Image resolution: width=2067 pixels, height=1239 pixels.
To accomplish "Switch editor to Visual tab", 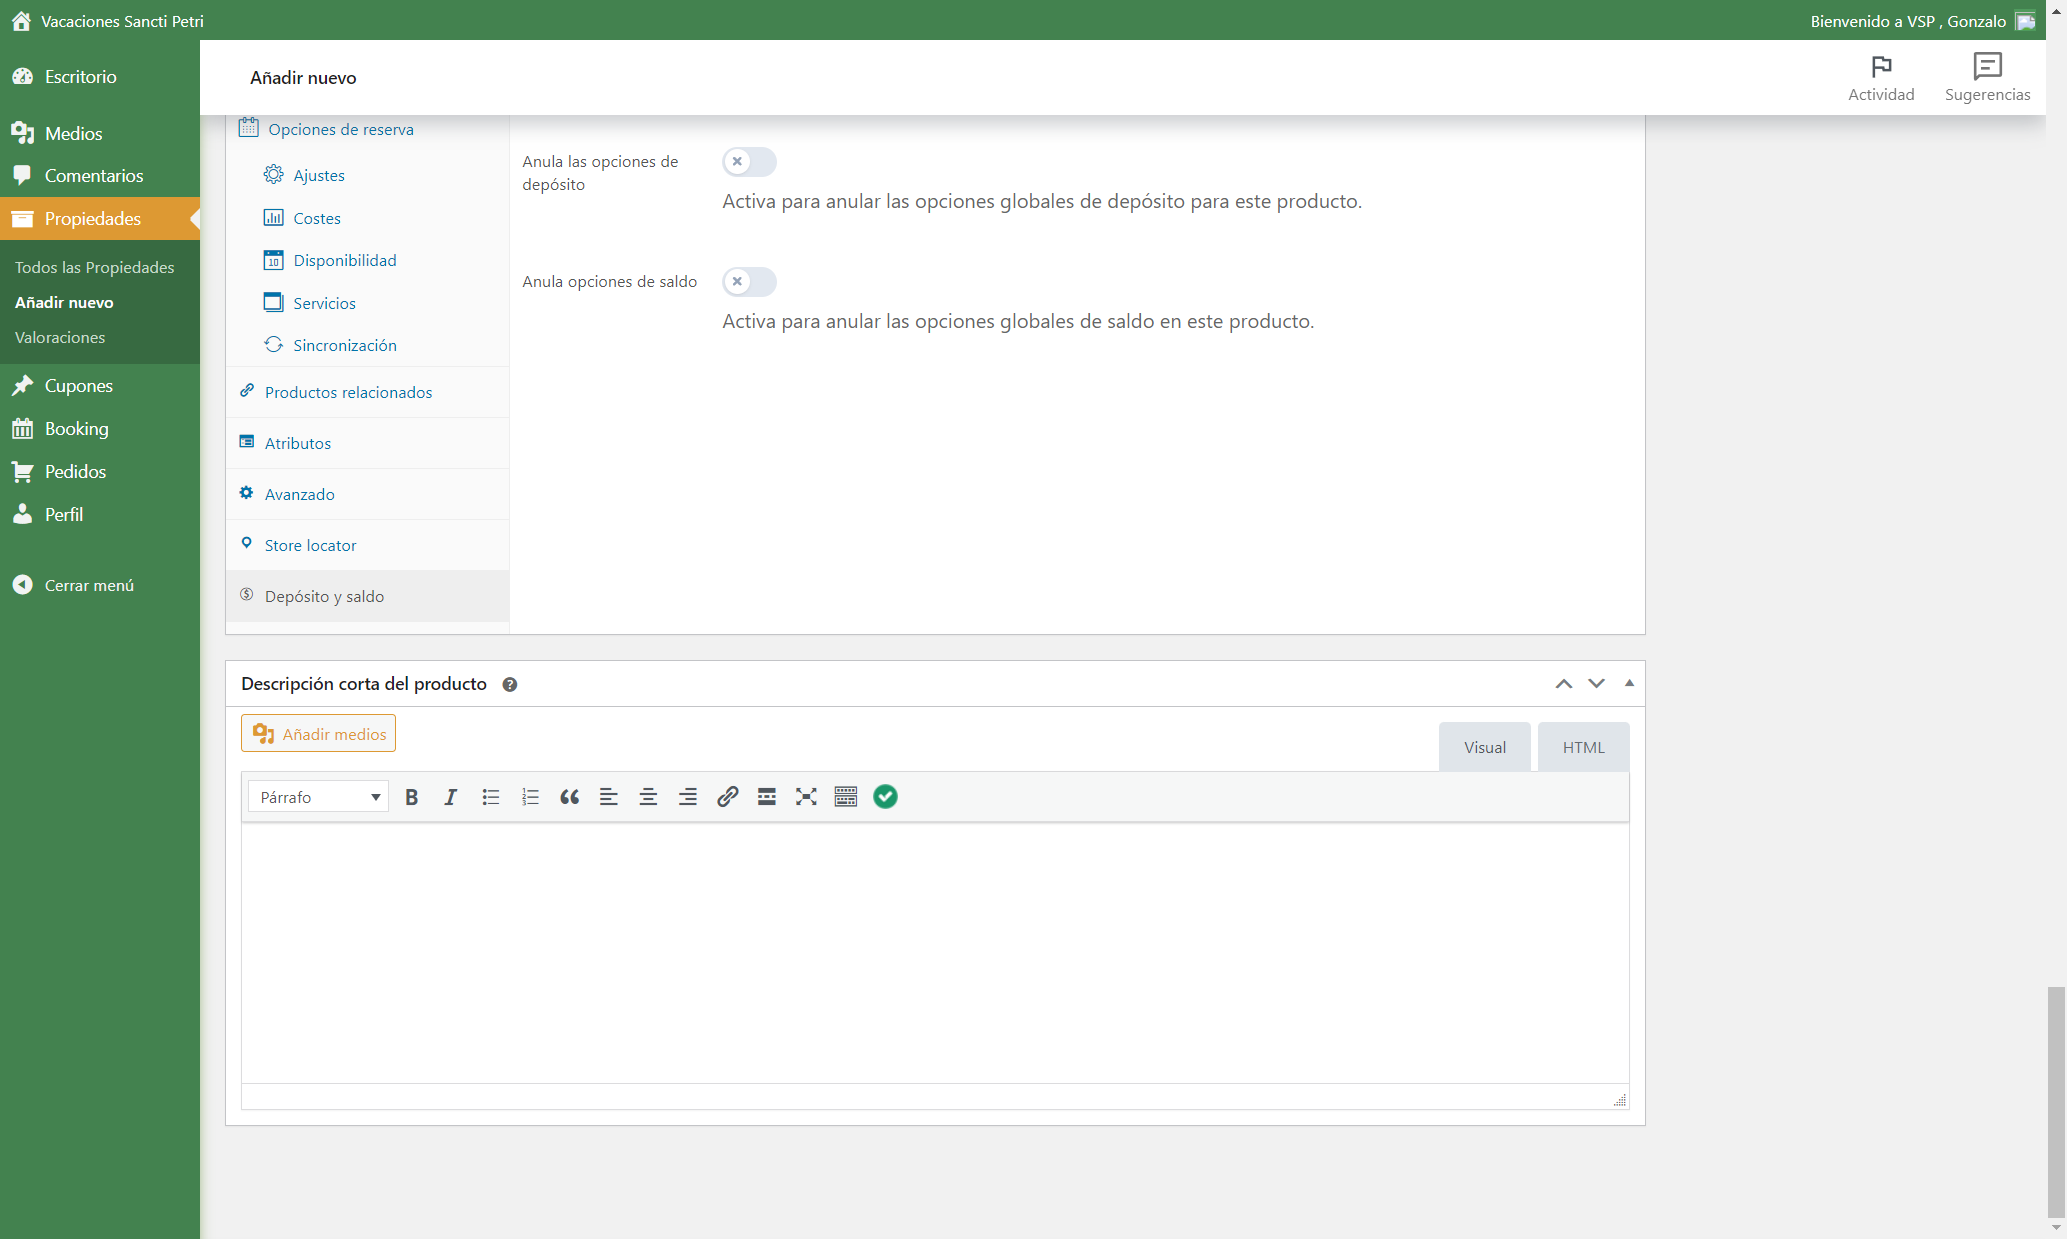I will [1484, 747].
